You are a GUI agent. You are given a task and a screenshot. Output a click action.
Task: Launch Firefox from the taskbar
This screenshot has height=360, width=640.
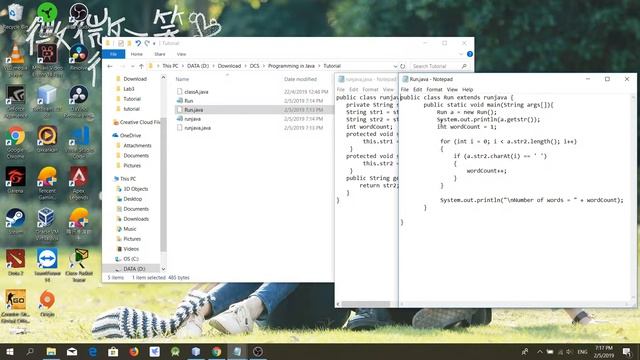134,351
